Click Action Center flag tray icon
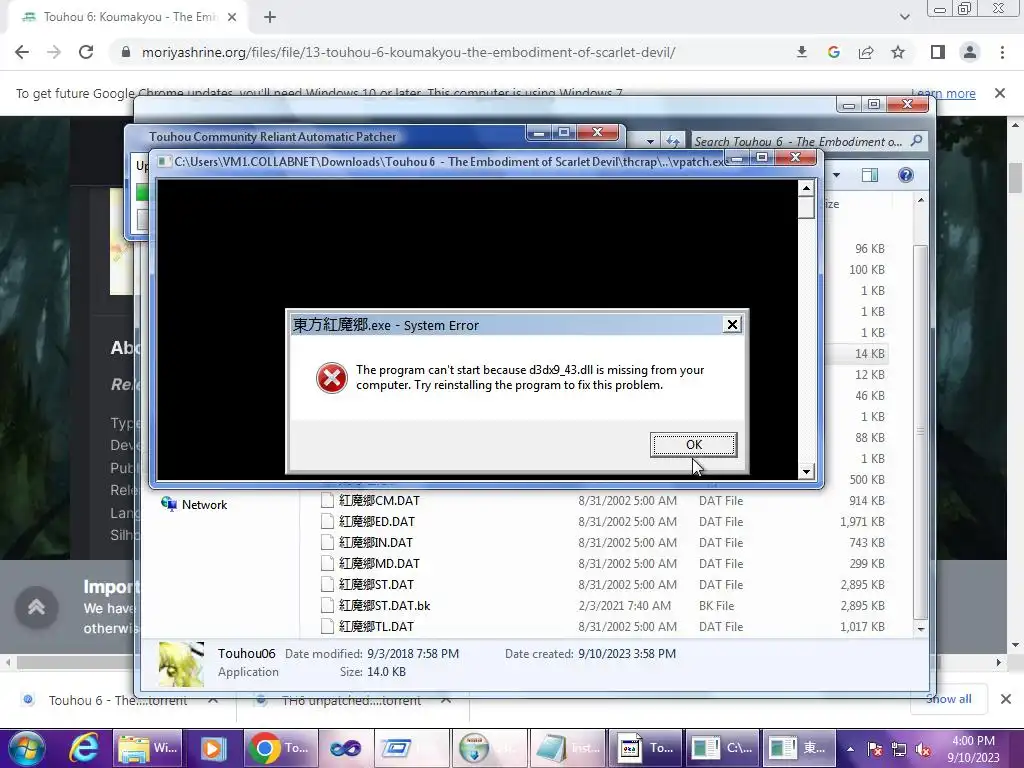Image resolution: width=1024 pixels, height=768 pixels. pos(875,749)
